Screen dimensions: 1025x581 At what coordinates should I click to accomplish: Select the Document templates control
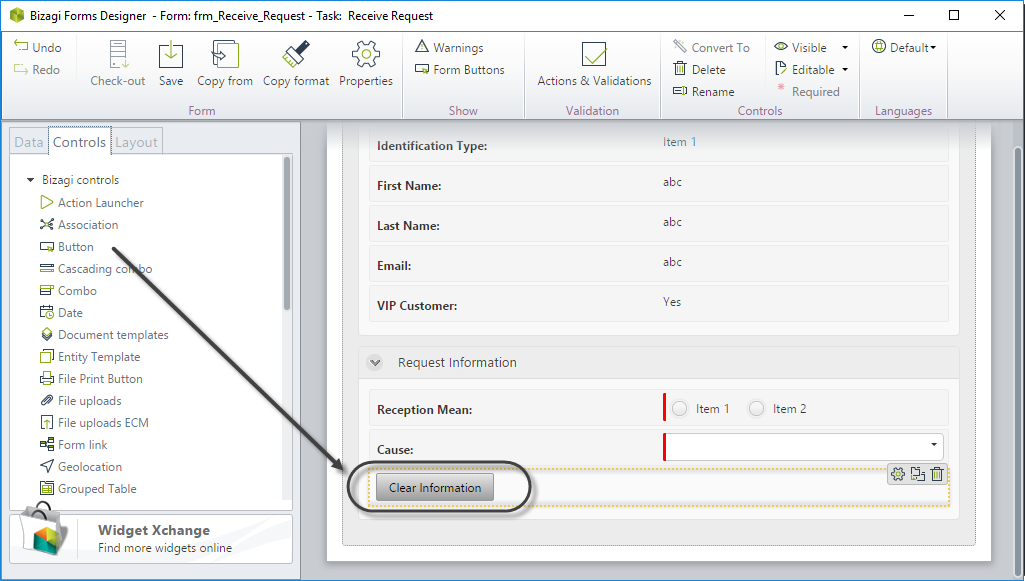104,335
